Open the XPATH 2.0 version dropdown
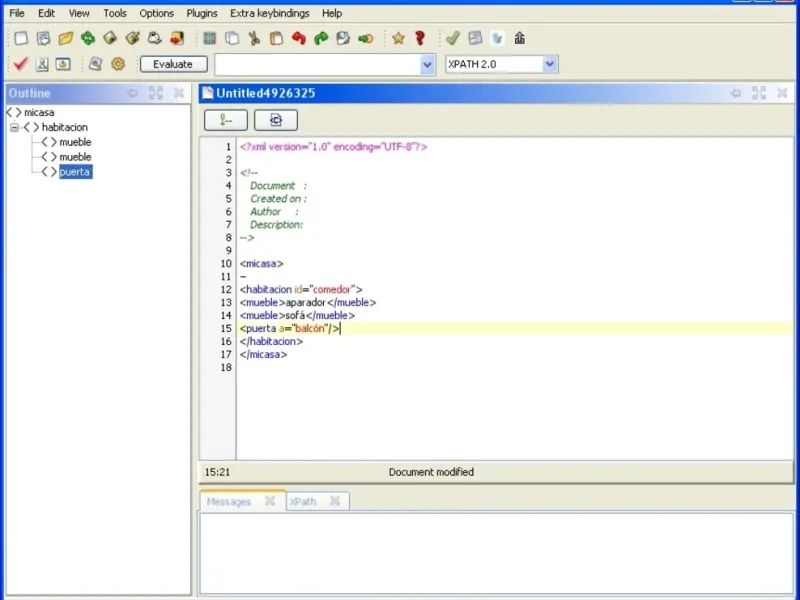This screenshot has height=600, width=800. pyautogui.click(x=549, y=64)
